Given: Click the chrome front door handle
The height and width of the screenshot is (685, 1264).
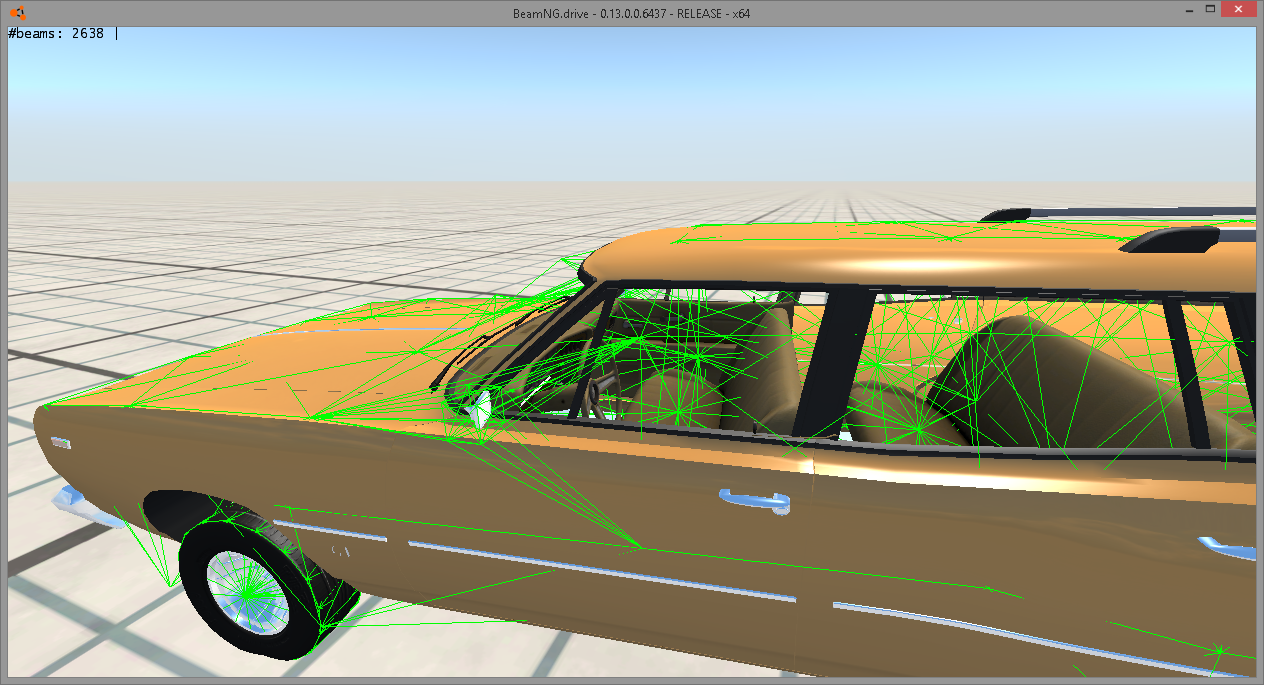Looking at the screenshot, I should click(x=753, y=499).
